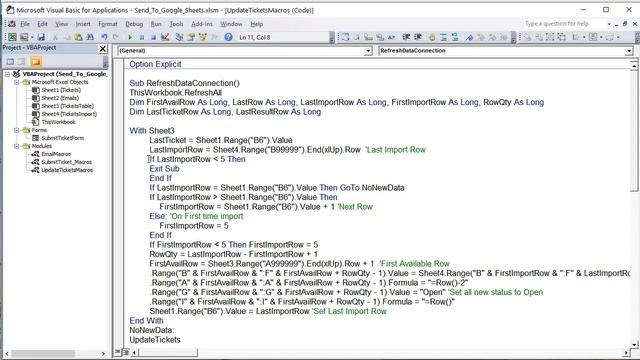Click the Reset (stop) toolbar icon

click(153, 37)
